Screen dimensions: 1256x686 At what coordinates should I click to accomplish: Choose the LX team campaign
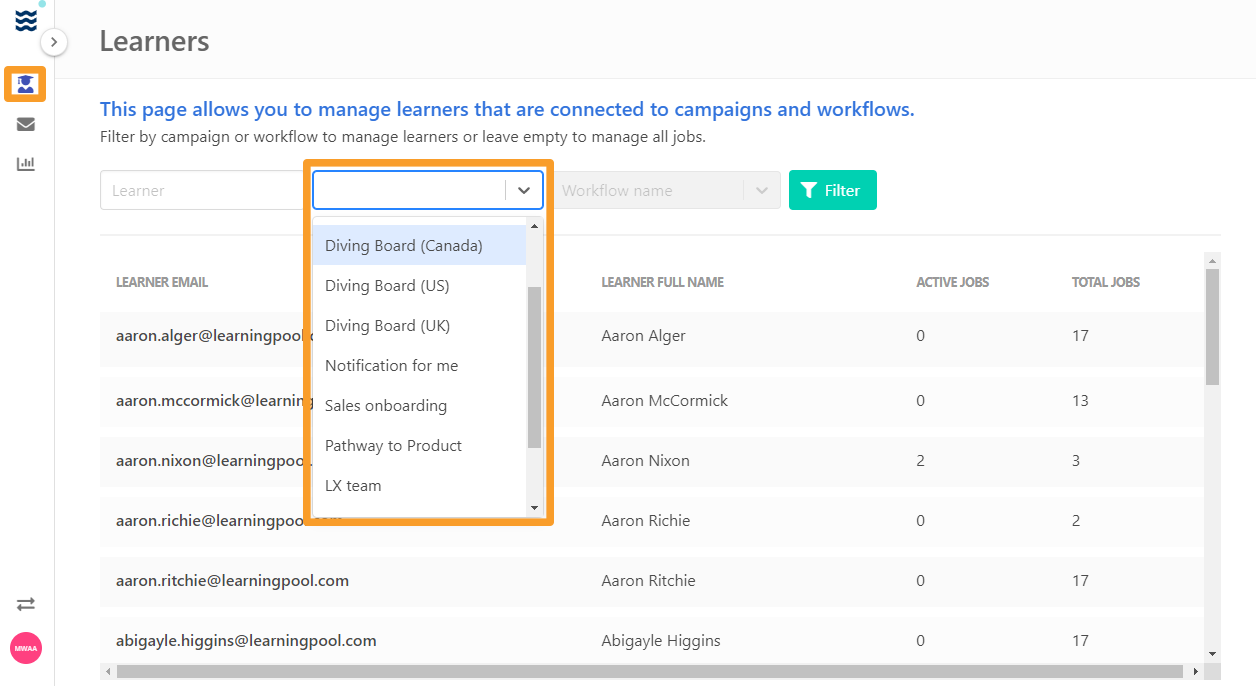(x=353, y=485)
